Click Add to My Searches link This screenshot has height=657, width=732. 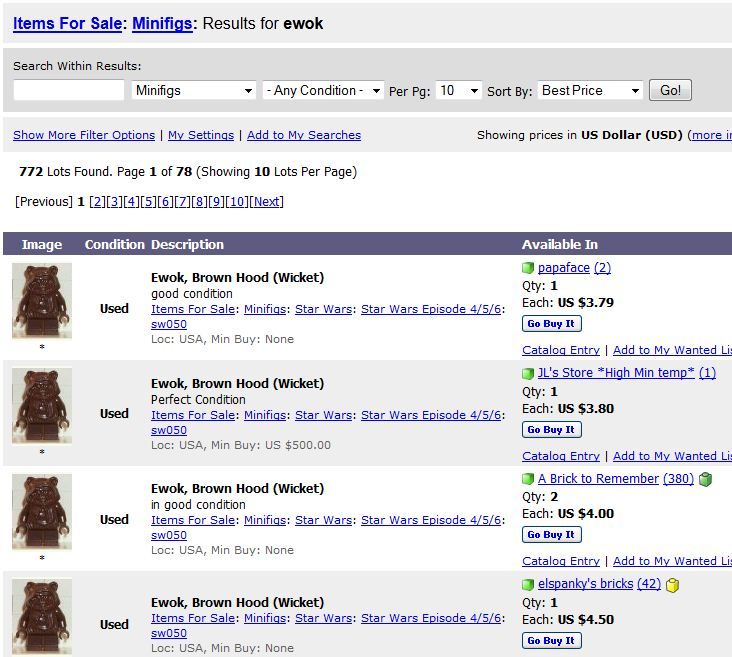[304, 135]
